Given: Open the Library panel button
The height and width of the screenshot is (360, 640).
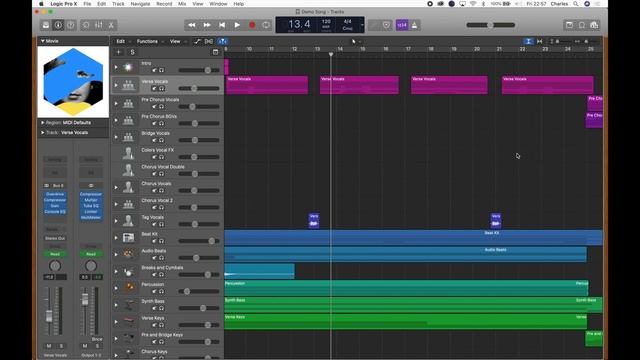Looking at the screenshot, I should click(46, 25).
